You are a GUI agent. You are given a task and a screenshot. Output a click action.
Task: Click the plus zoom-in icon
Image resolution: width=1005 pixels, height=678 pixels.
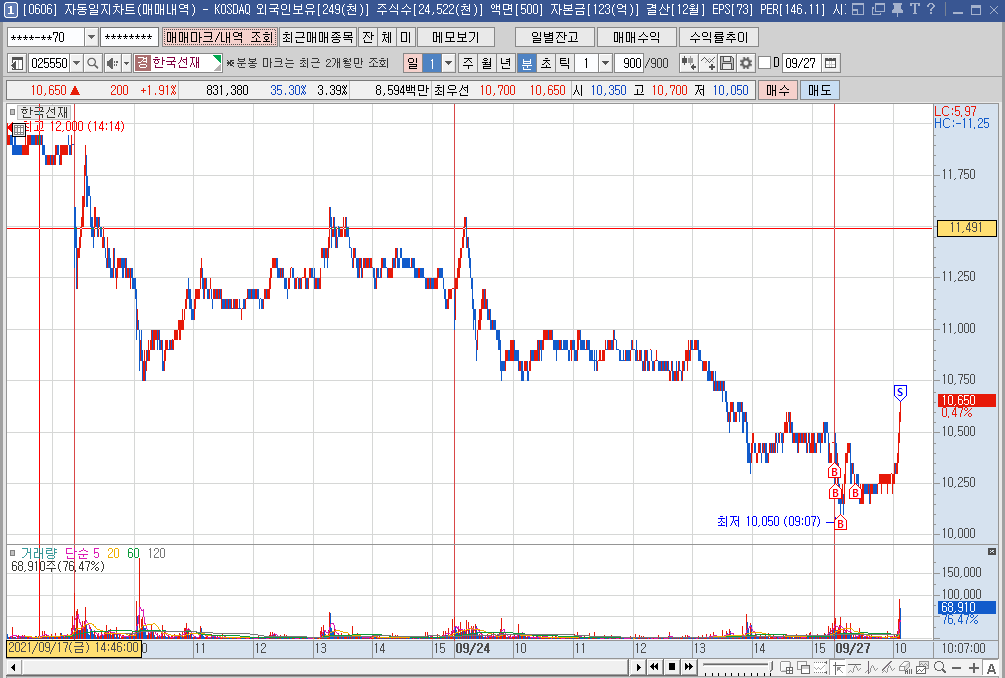click(x=974, y=667)
